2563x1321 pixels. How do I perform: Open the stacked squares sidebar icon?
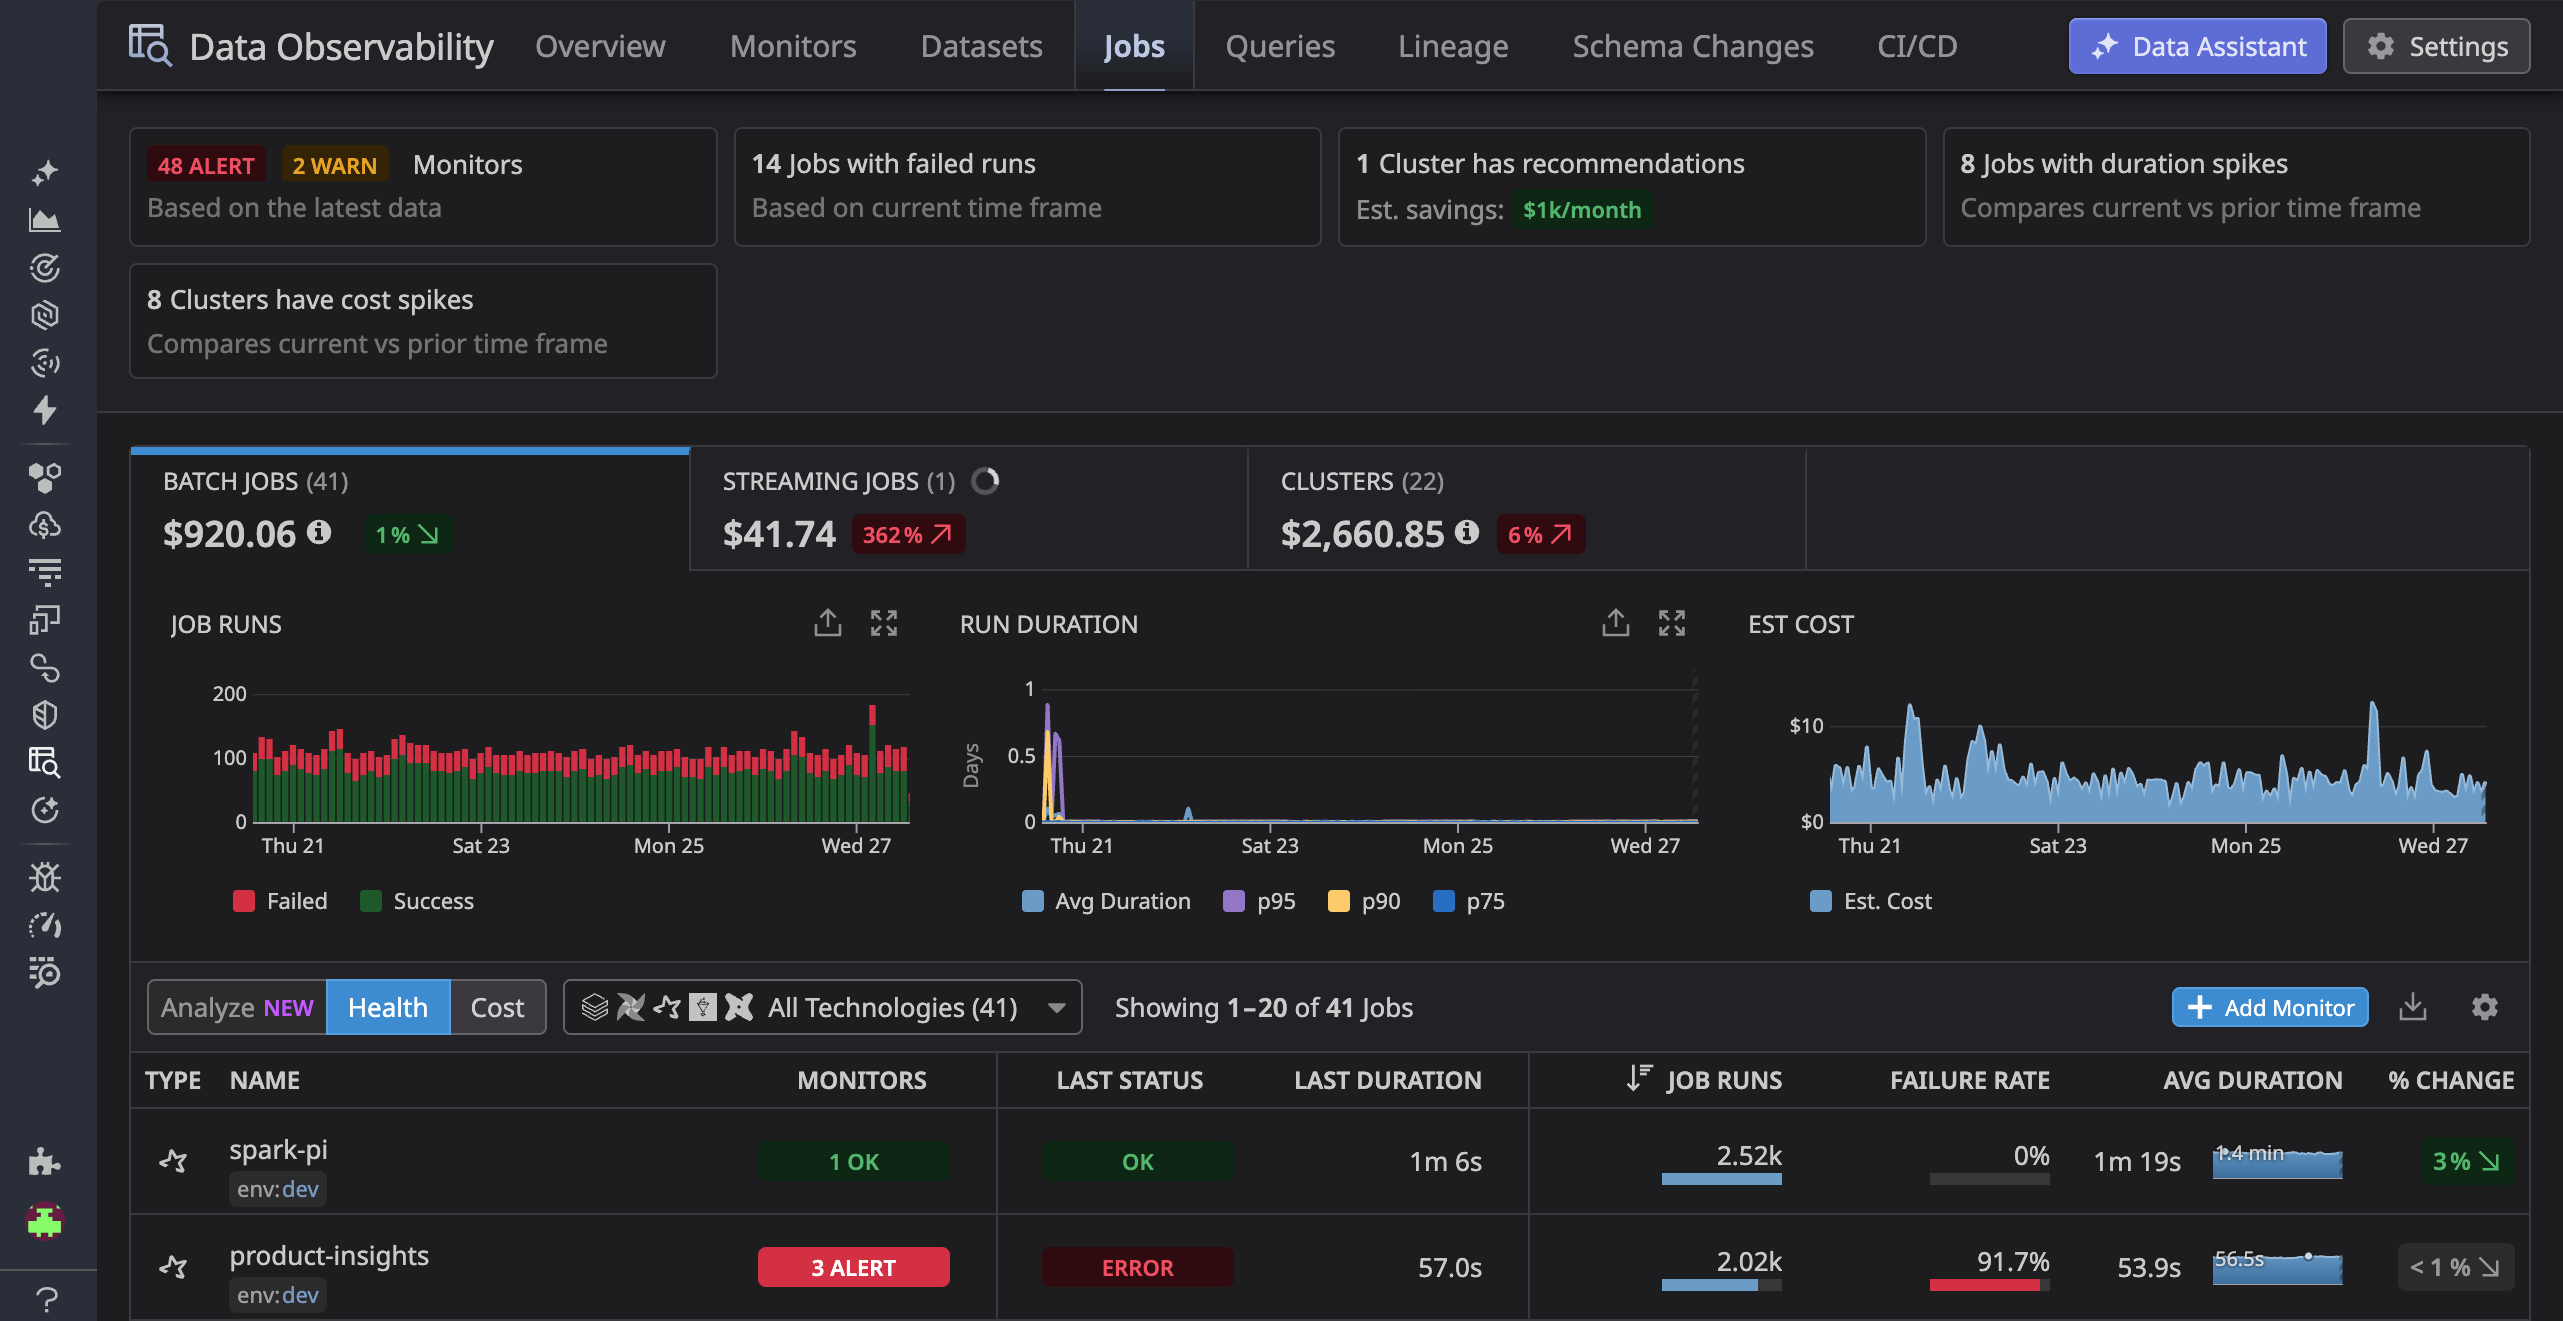[x=45, y=620]
